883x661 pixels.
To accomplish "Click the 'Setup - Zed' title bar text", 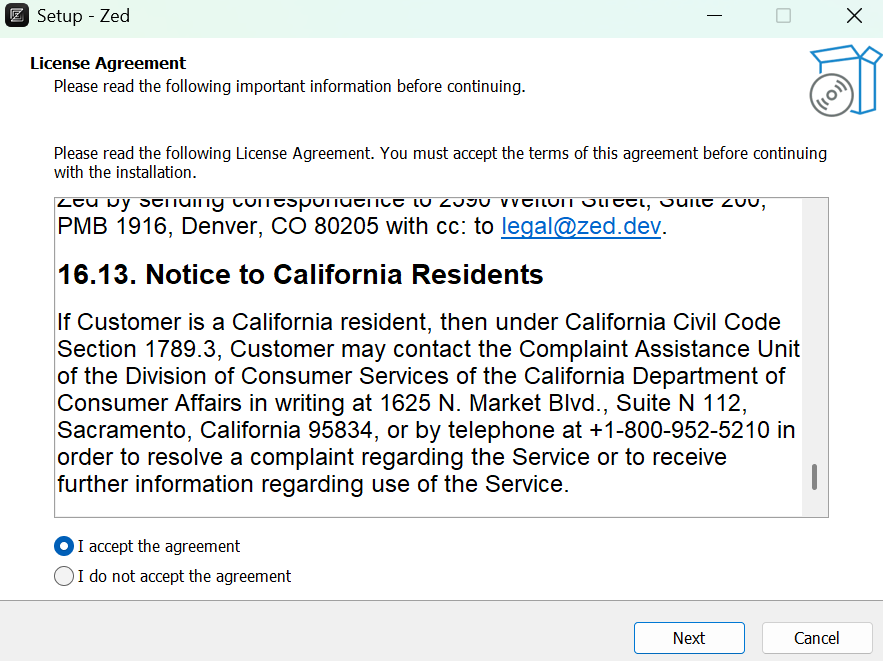I will [83, 16].
